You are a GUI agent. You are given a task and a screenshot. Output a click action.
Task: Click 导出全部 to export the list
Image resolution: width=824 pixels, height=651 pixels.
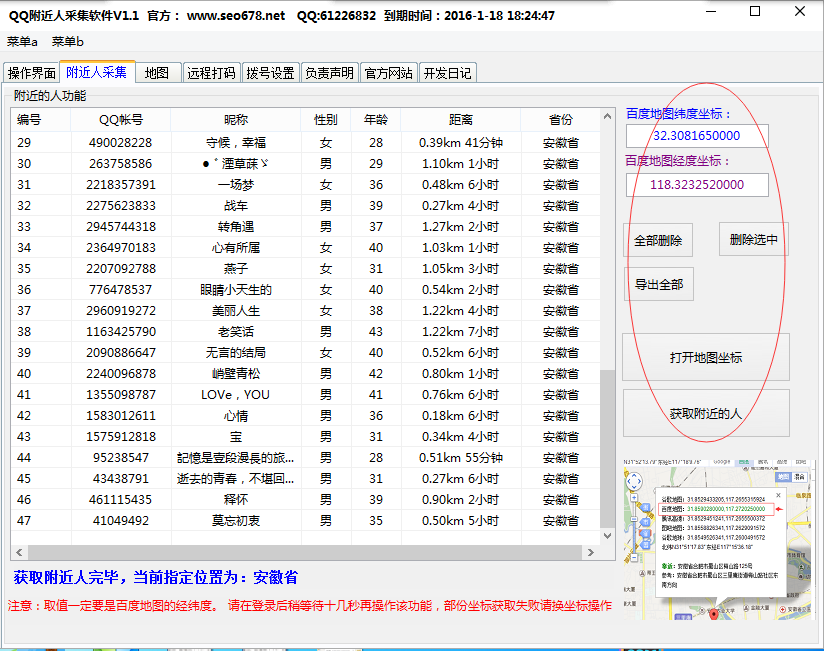coord(658,284)
